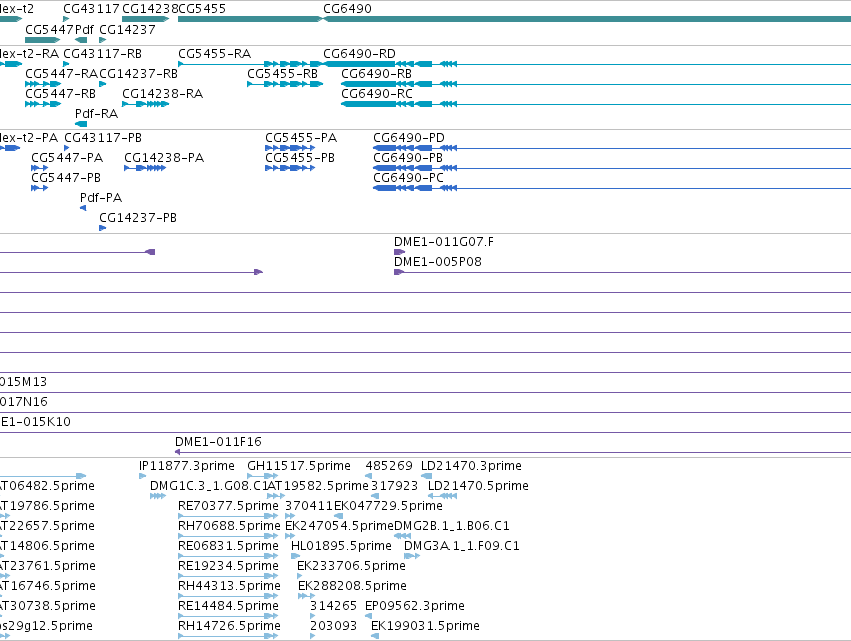Select EST EK247054.5prime

click(339, 526)
